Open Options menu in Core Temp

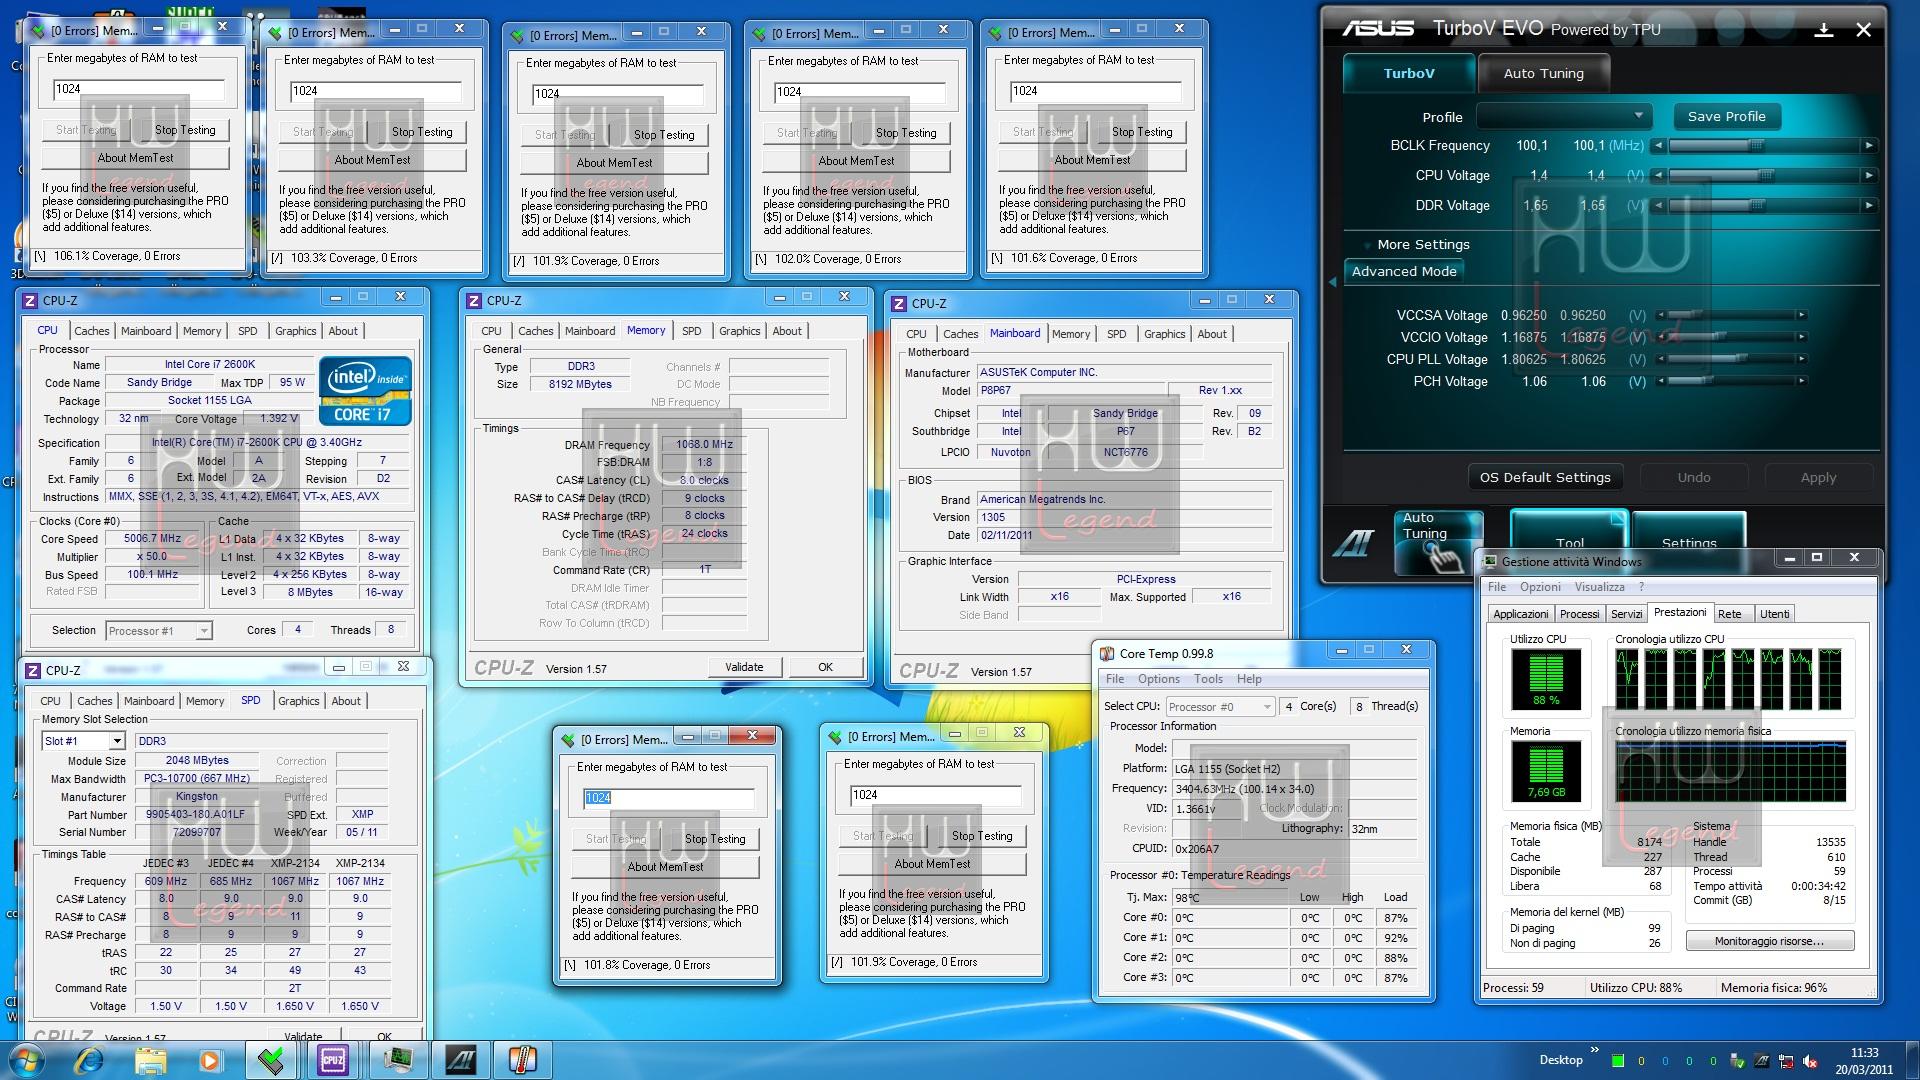click(x=1158, y=679)
